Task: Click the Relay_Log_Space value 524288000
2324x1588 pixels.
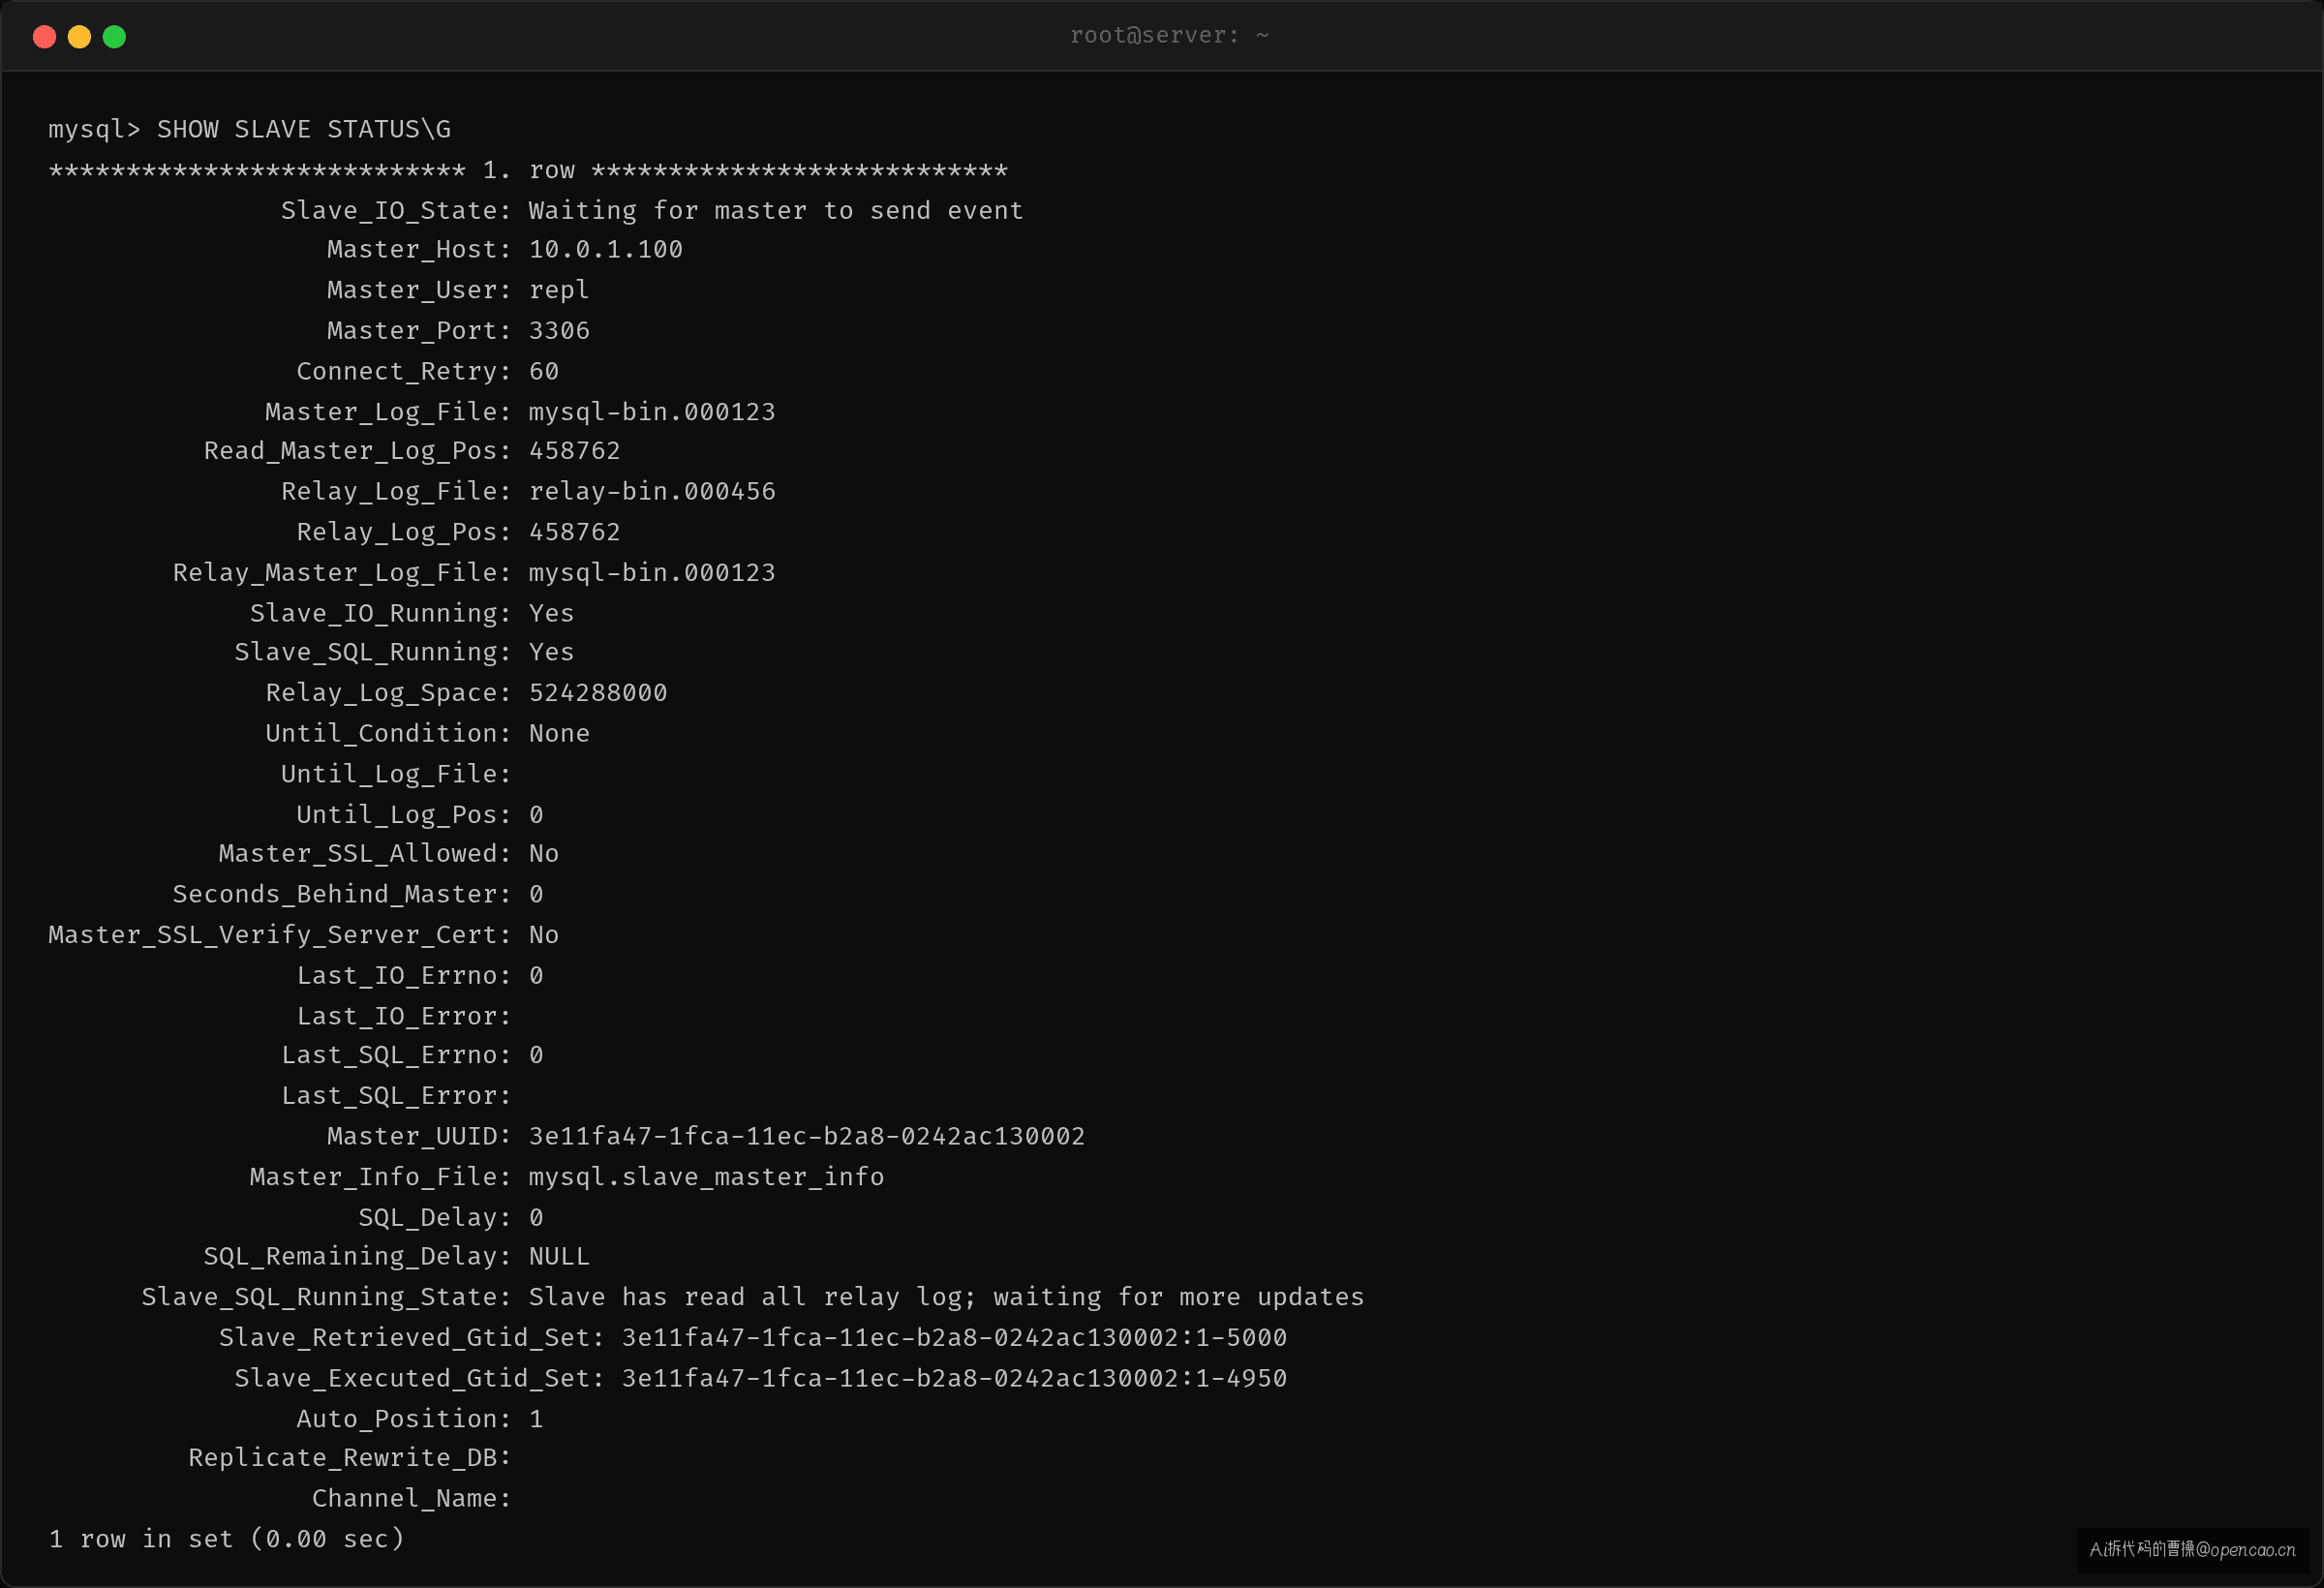Action: click(597, 693)
